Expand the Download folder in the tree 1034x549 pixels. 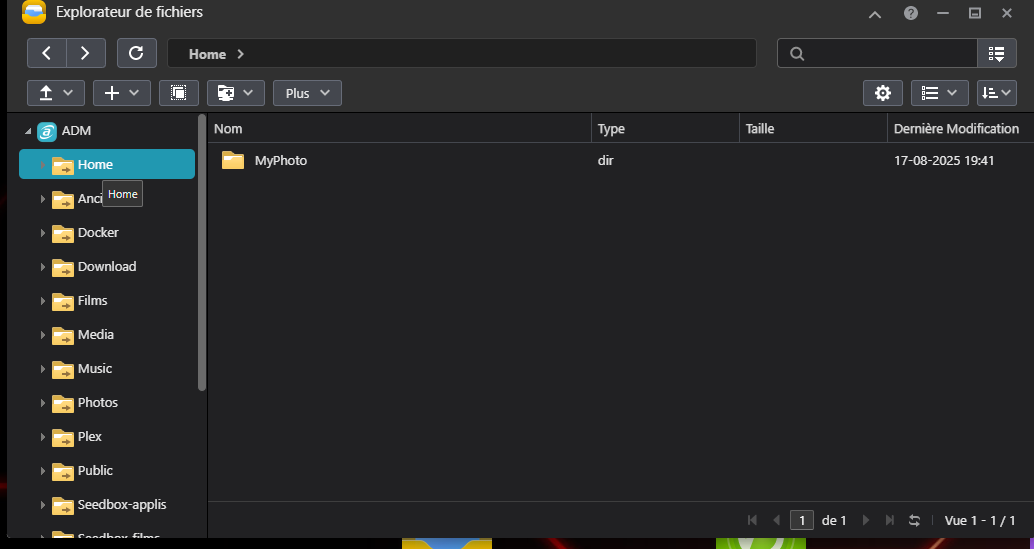(42, 267)
